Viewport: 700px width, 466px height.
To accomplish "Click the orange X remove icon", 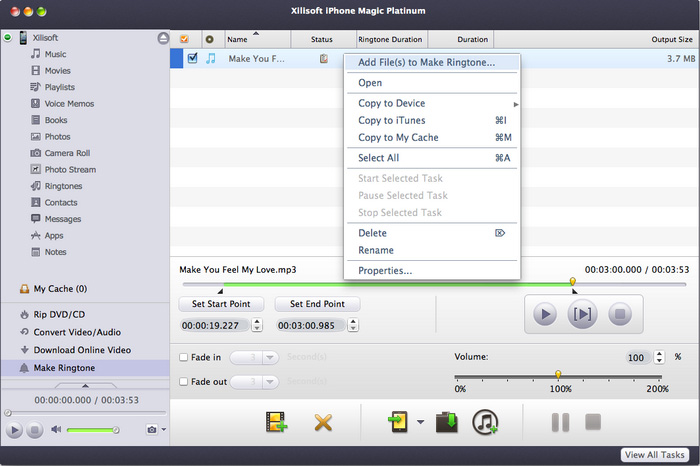I will pos(323,422).
